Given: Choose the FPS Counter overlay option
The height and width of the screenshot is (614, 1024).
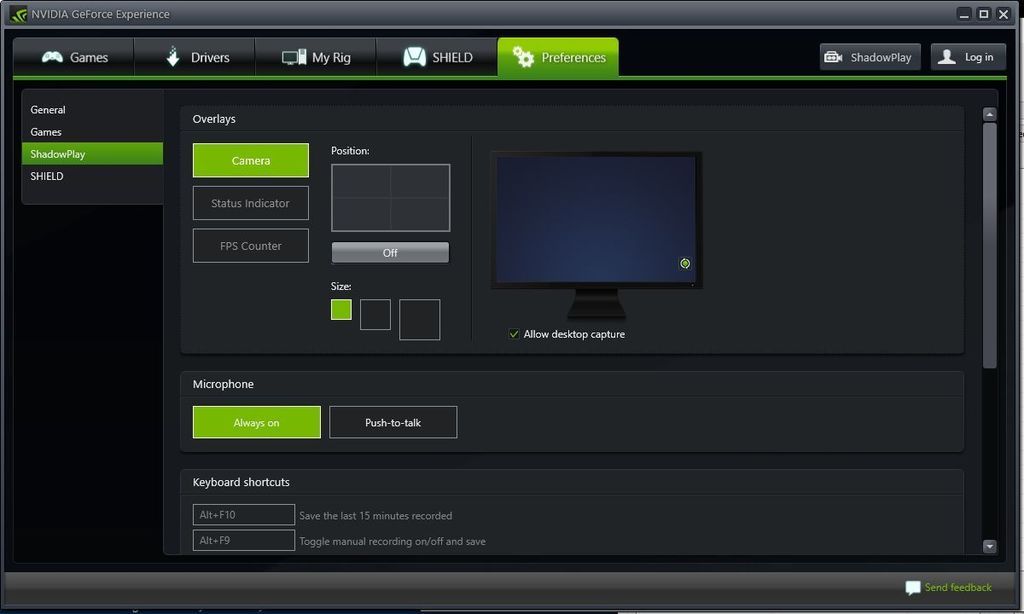Looking at the screenshot, I should (251, 246).
